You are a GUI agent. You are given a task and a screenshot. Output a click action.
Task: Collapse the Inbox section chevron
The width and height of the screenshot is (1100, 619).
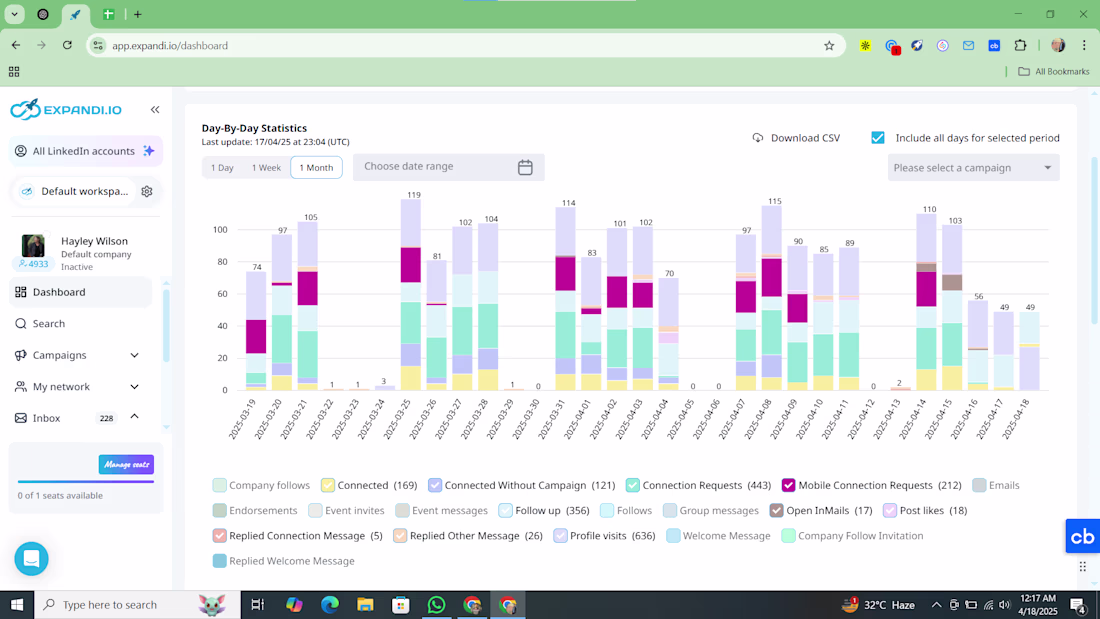coord(134,418)
